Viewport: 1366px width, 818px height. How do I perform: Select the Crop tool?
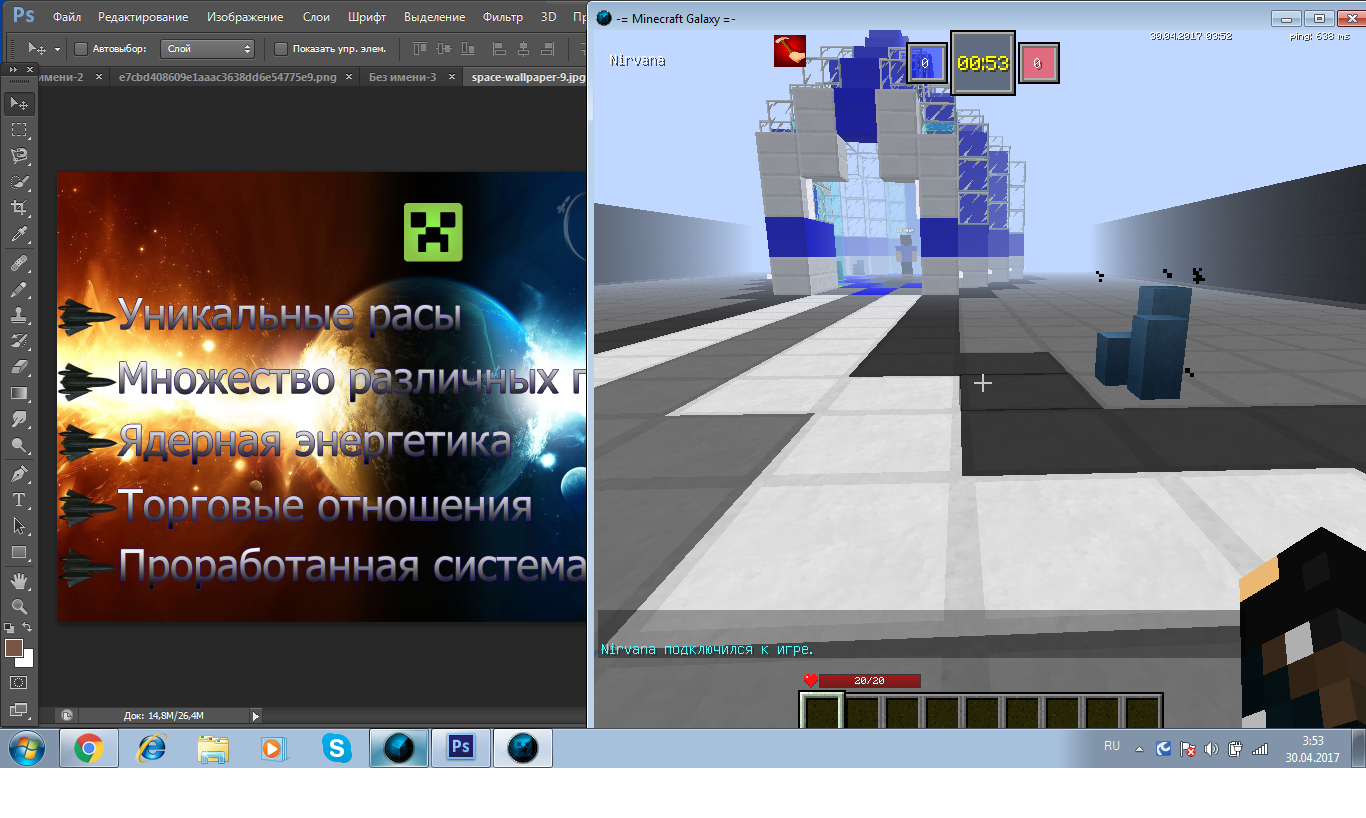19,208
